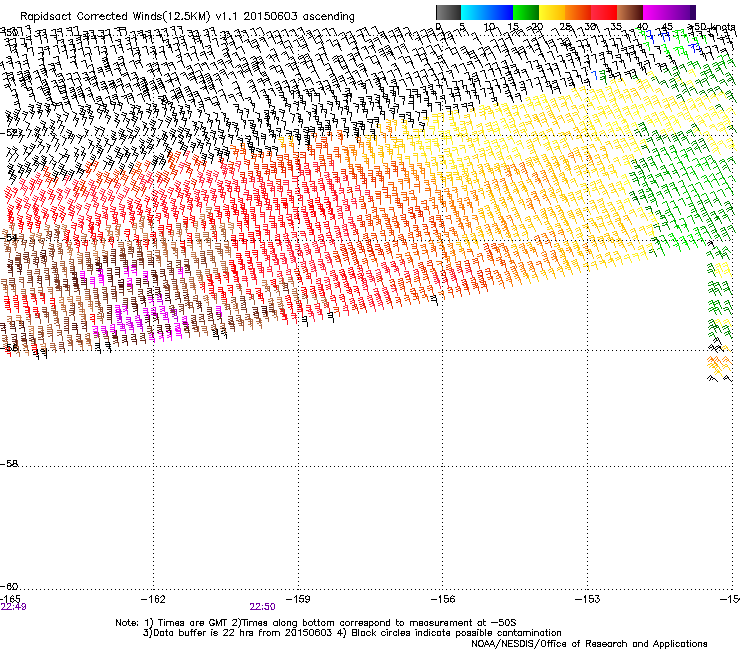
Task: Click the purple 22:50 time label
Action: (262, 607)
